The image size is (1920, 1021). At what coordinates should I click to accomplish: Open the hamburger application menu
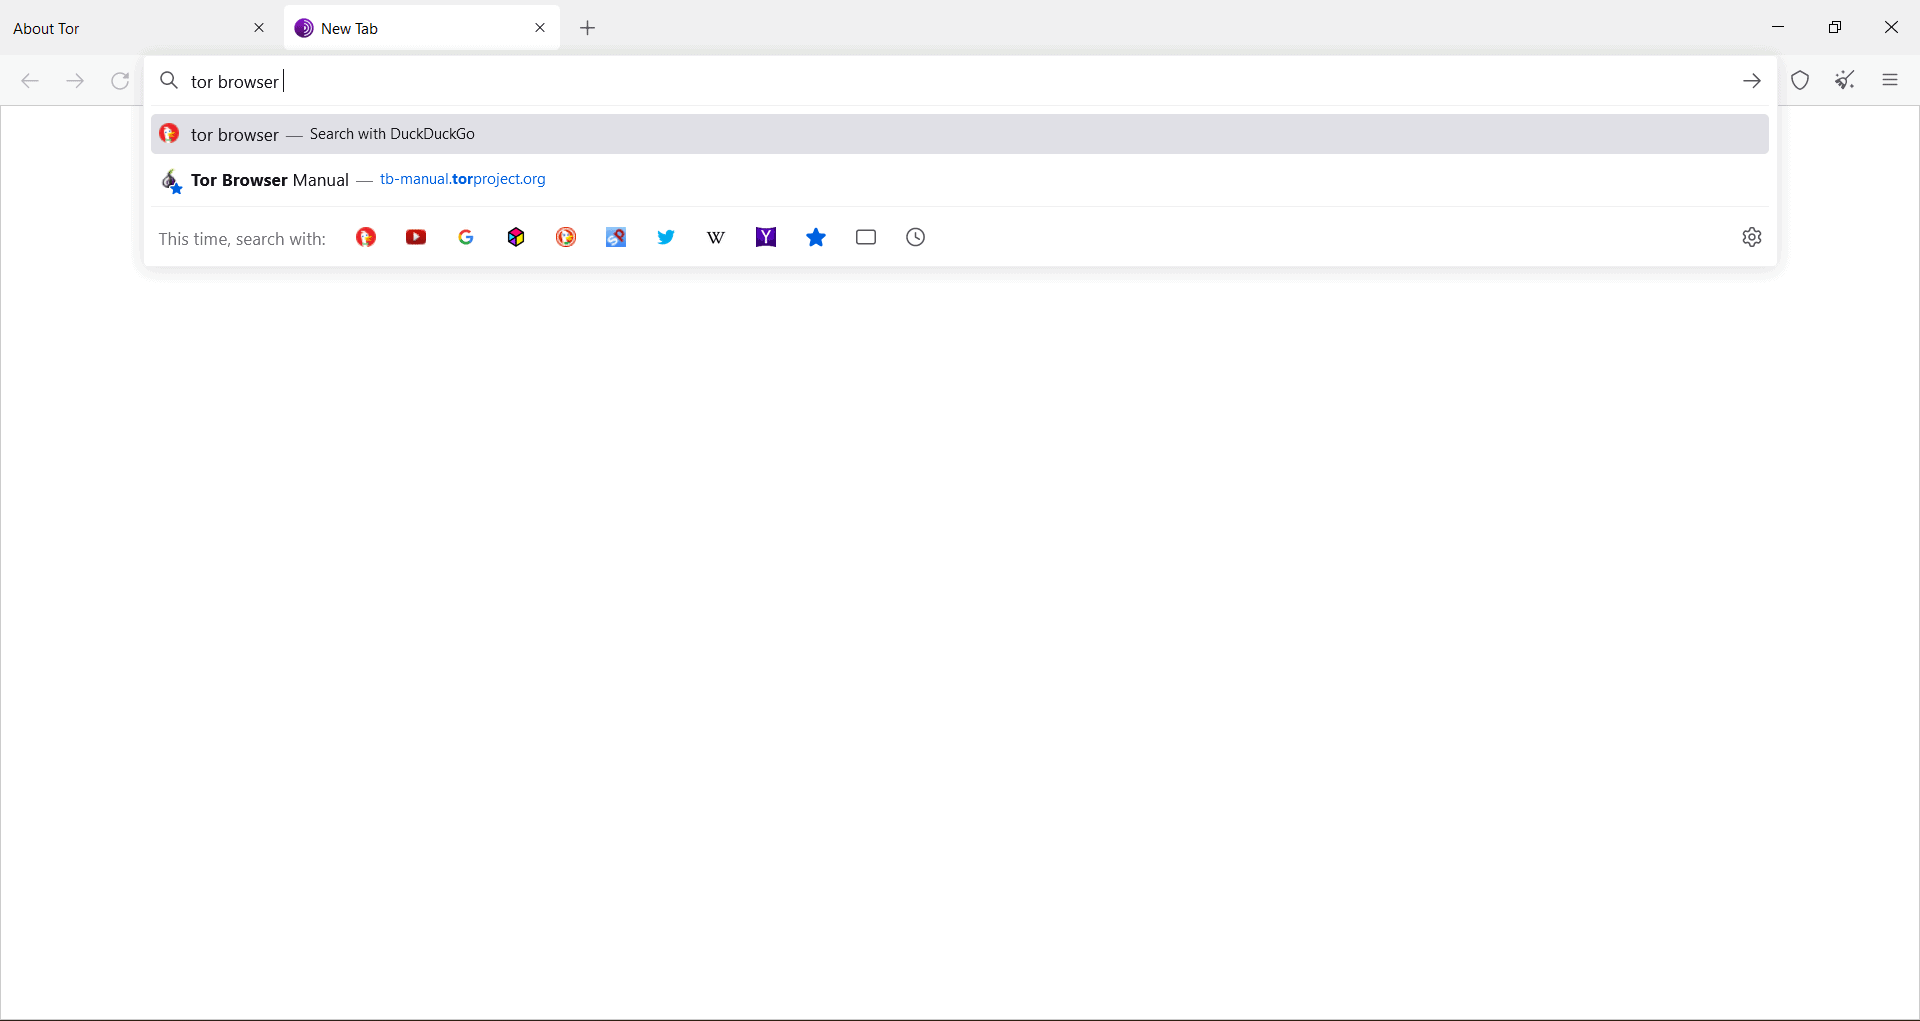1890,81
